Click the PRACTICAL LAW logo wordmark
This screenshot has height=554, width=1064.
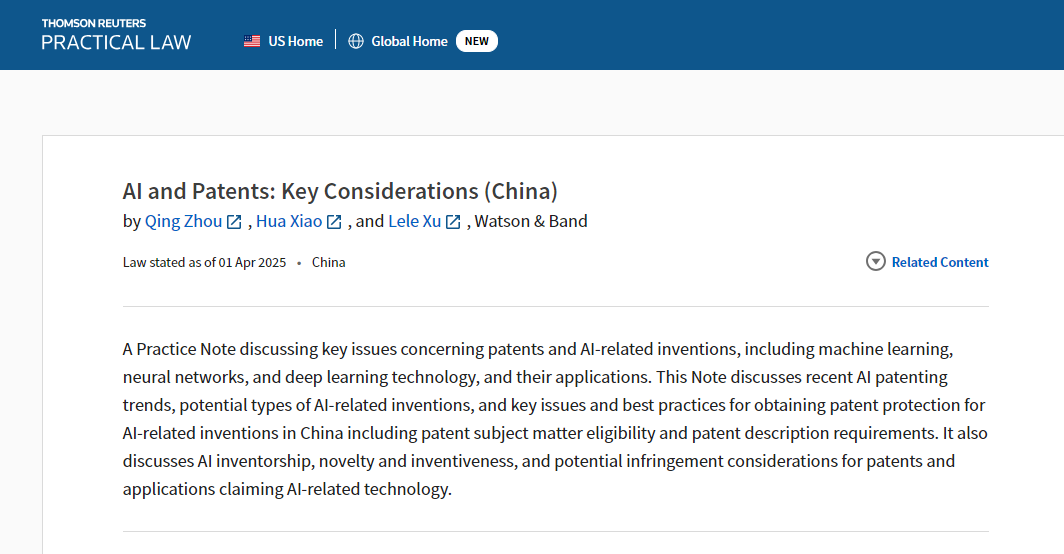116,42
